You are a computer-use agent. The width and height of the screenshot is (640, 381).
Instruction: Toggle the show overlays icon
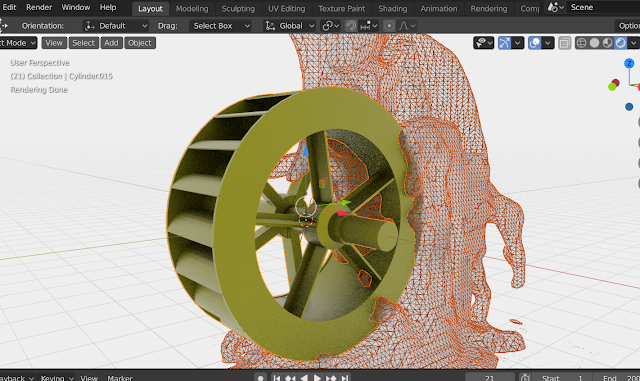tap(534, 43)
